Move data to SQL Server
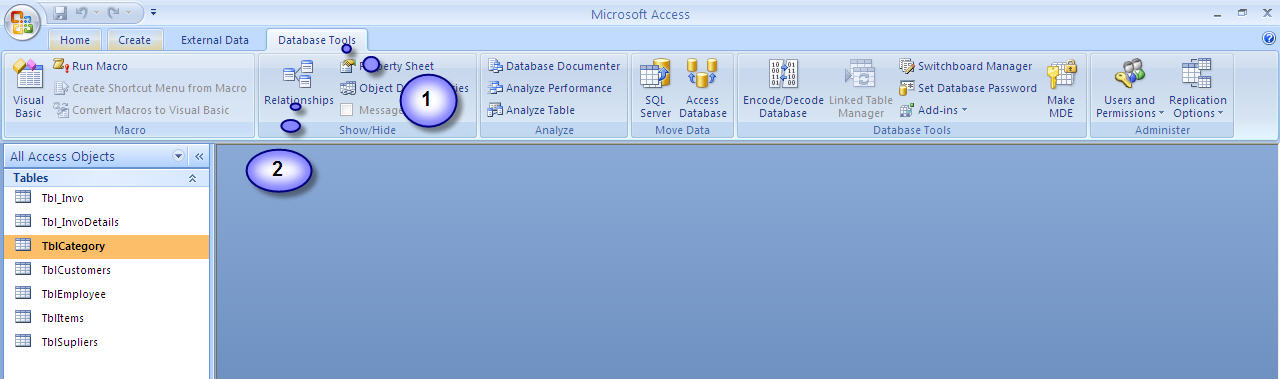 656,88
